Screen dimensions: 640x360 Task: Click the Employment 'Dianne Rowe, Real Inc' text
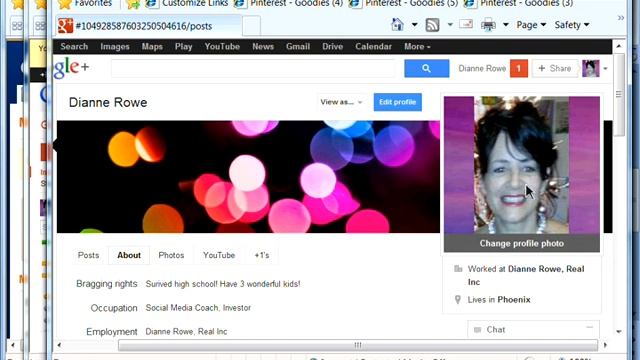186,331
